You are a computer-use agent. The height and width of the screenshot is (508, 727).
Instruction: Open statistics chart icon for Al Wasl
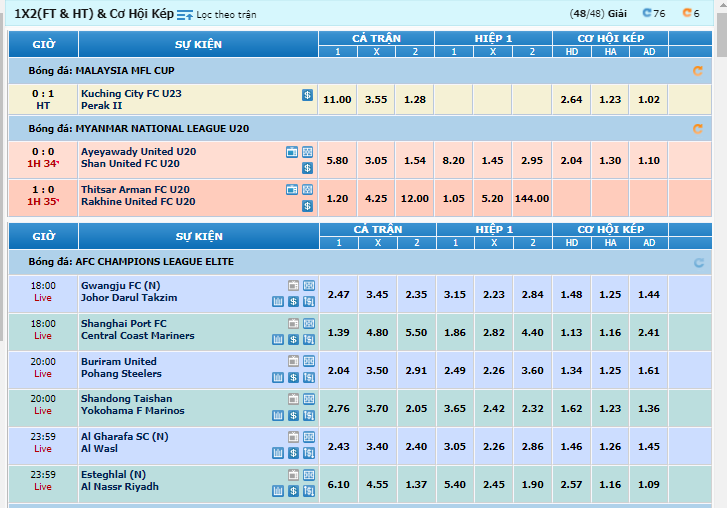(x=278, y=453)
